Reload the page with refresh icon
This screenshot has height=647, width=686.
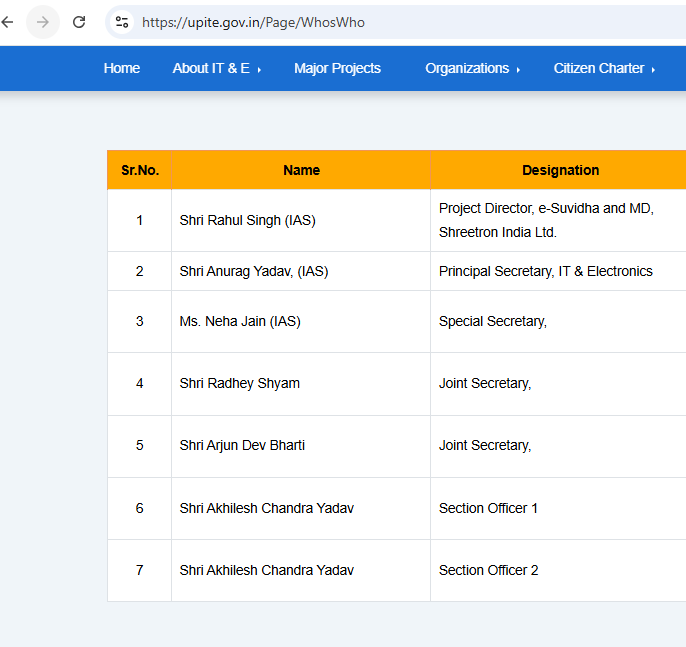79,22
